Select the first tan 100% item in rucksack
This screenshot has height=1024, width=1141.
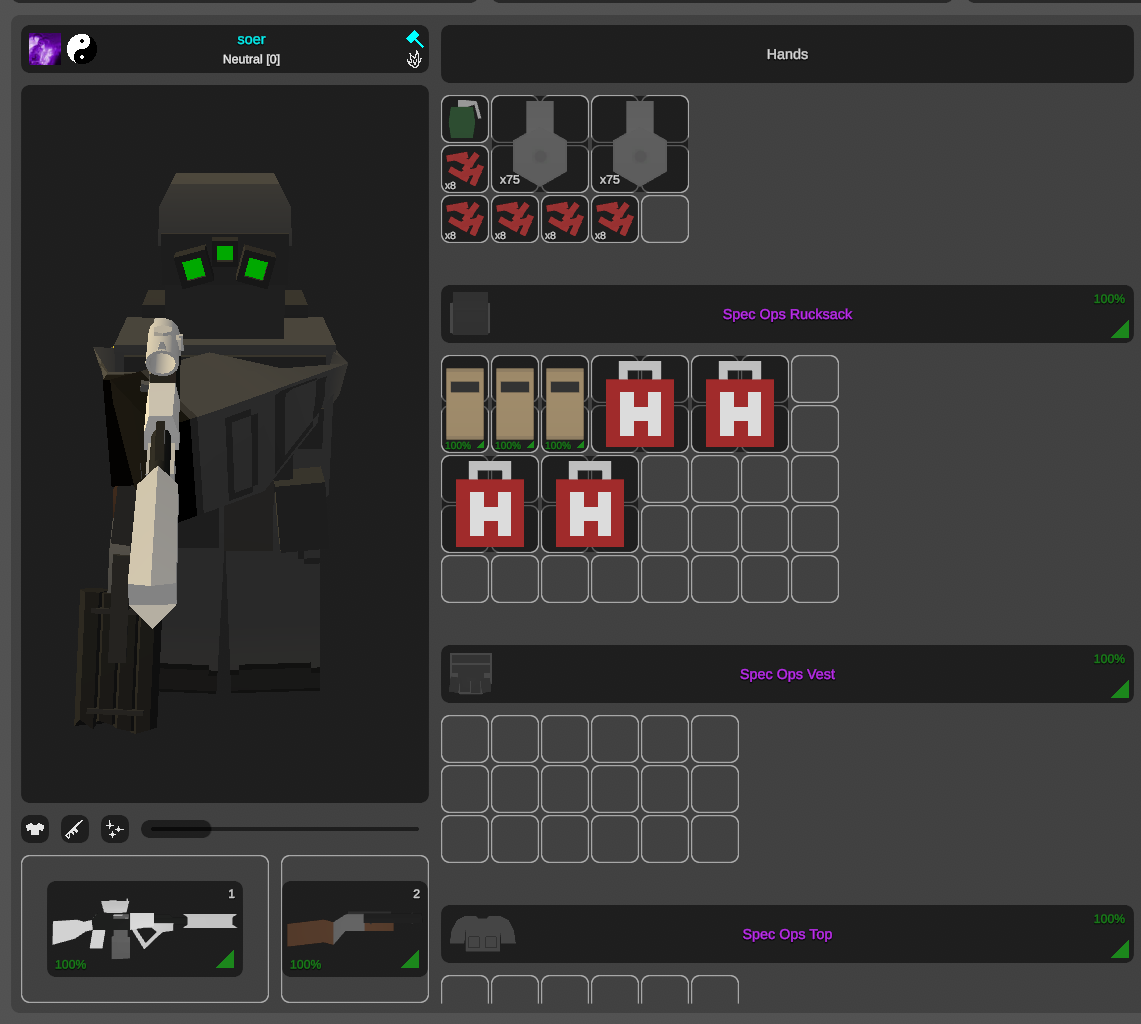465,404
